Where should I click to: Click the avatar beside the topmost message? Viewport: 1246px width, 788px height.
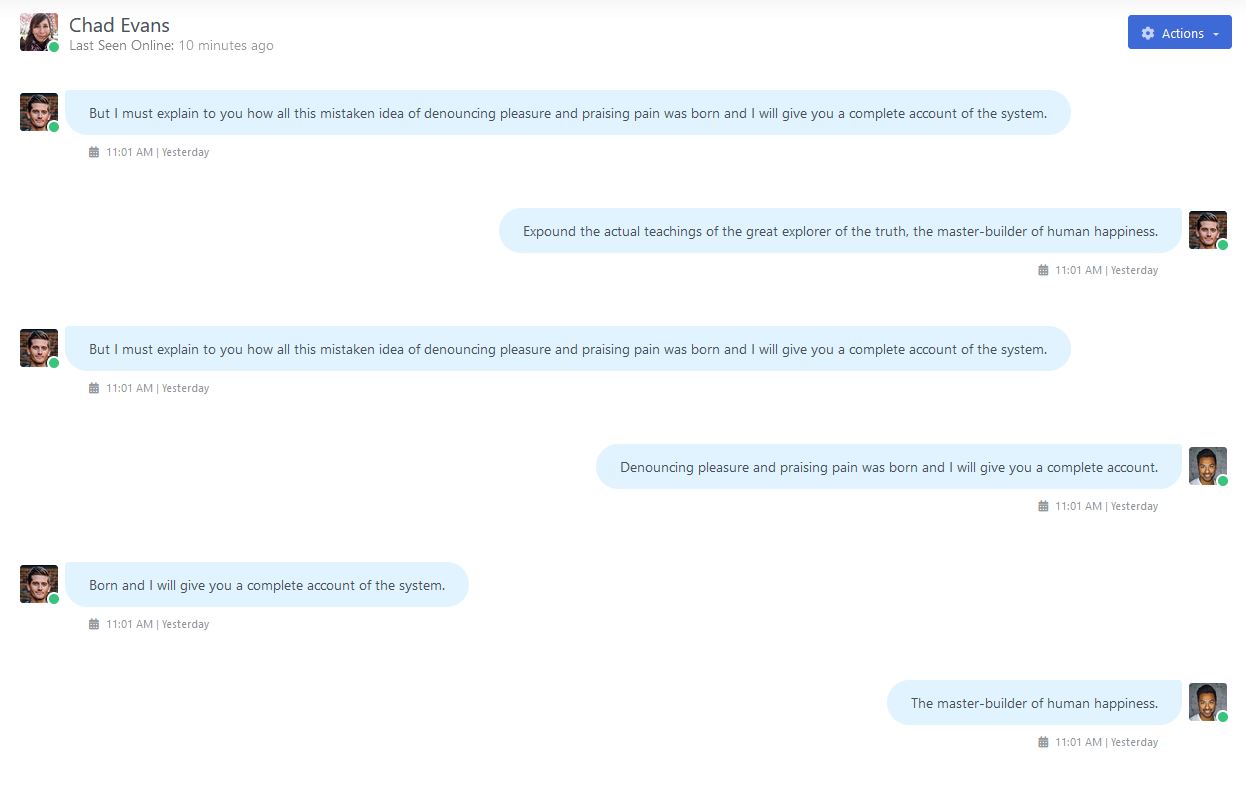coord(38,112)
